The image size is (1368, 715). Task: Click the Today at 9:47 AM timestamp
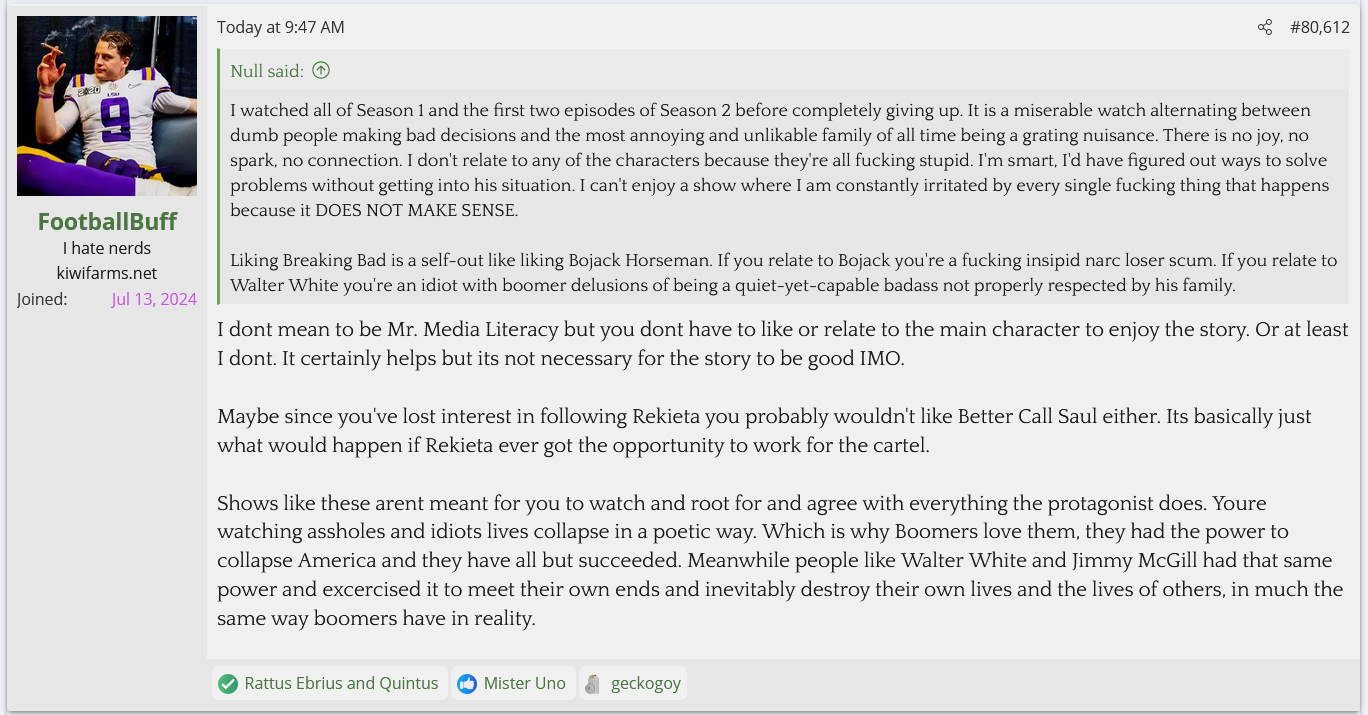[281, 27]
